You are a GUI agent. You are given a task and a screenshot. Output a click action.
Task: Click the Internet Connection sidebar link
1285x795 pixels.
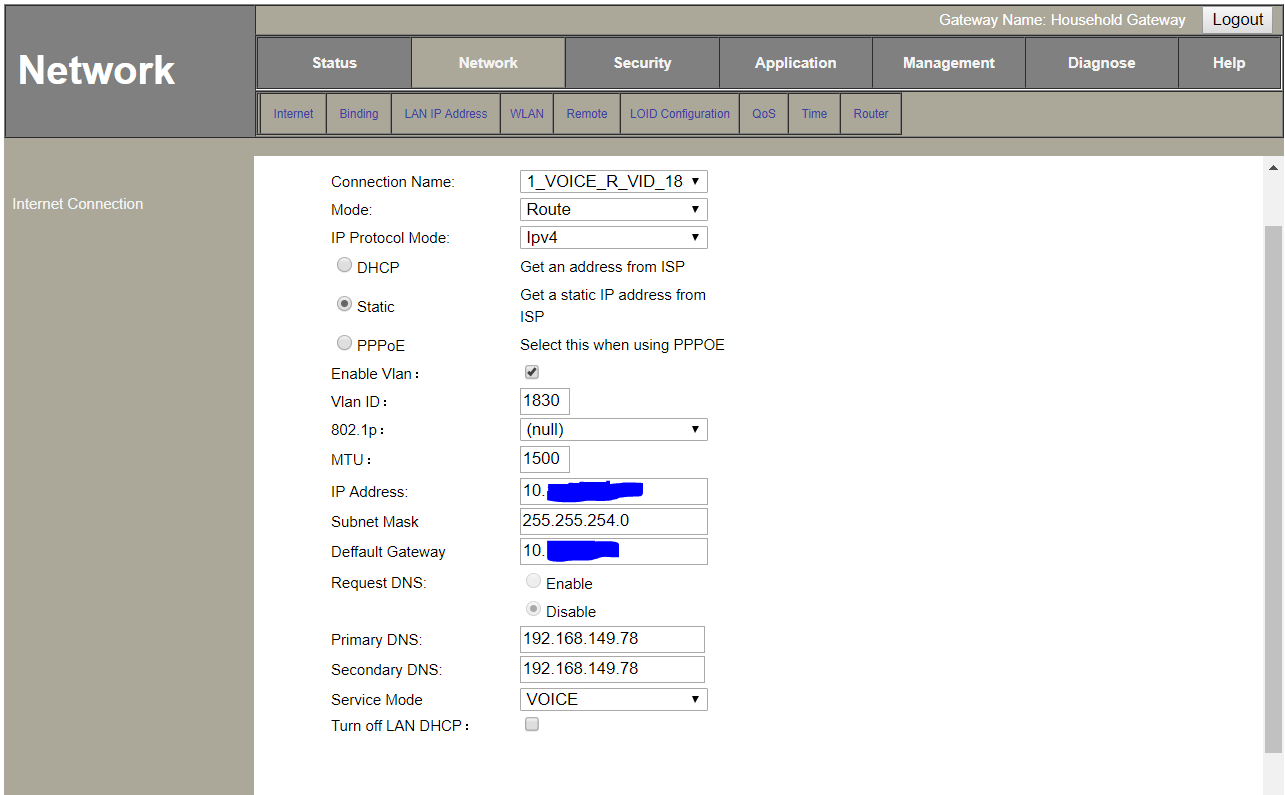(78, 204)
